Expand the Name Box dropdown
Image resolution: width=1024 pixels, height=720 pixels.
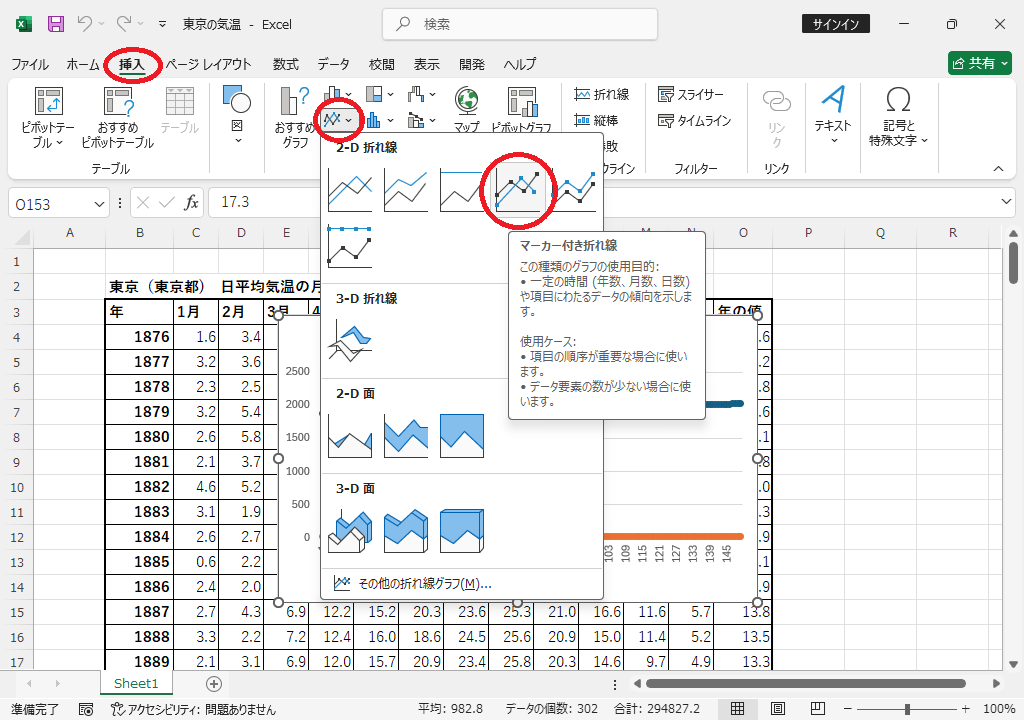pos(99,204)
